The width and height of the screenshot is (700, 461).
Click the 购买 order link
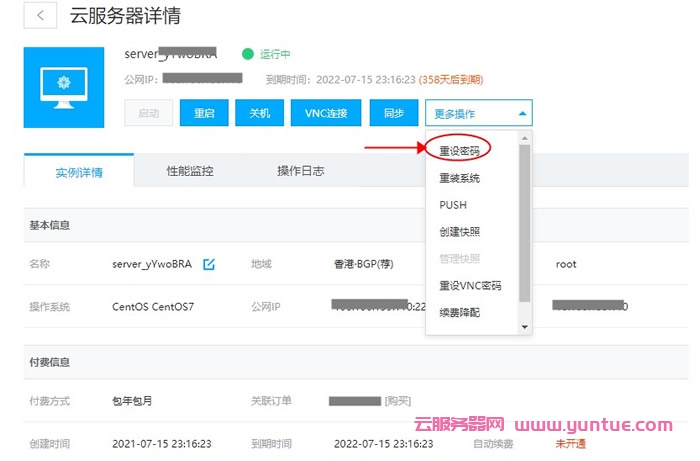pyautogui.click(x=397, y=401)
